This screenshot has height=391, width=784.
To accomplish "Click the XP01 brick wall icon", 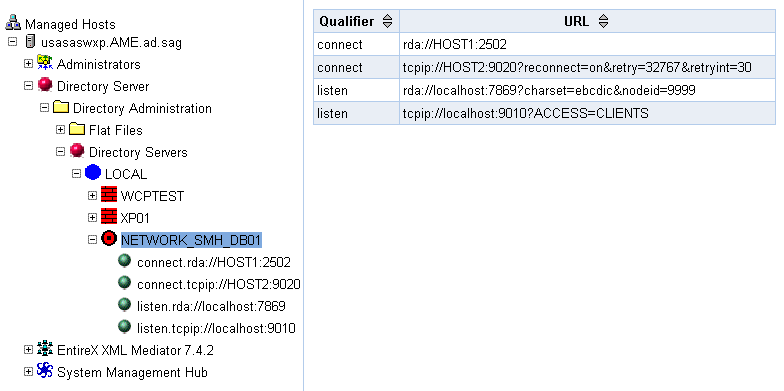I will point(109,216).
